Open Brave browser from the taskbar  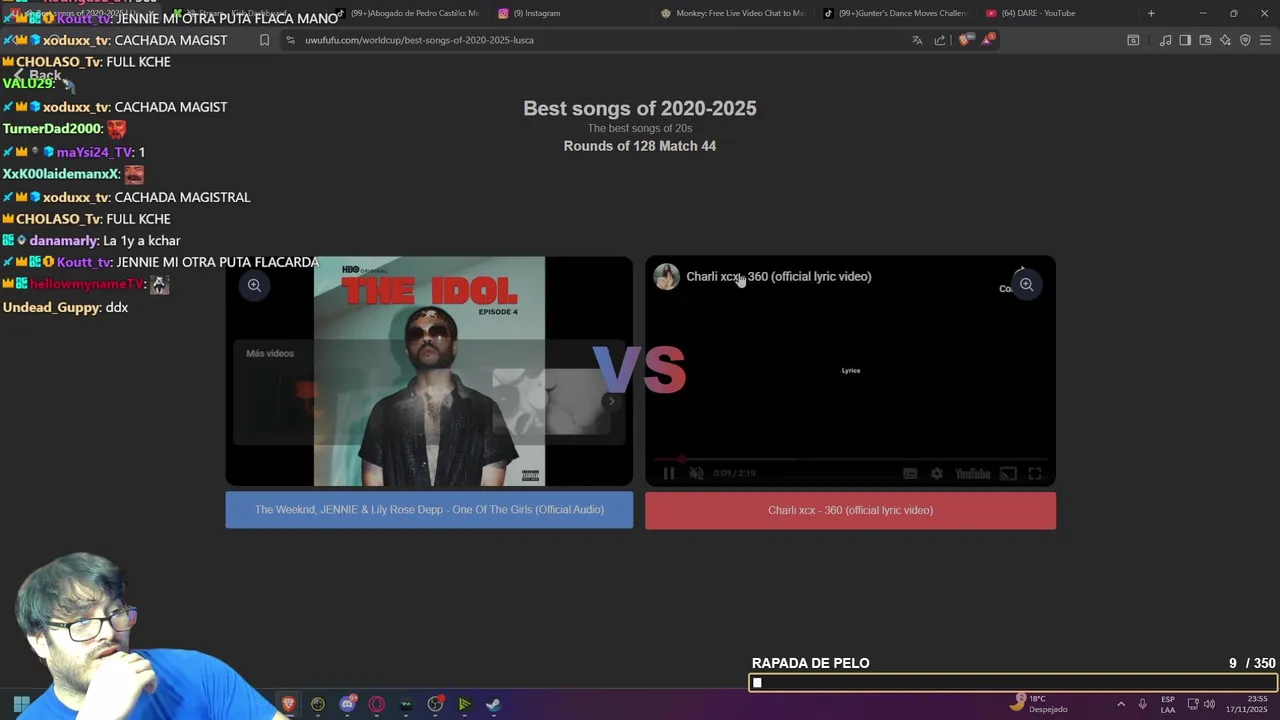289,704
